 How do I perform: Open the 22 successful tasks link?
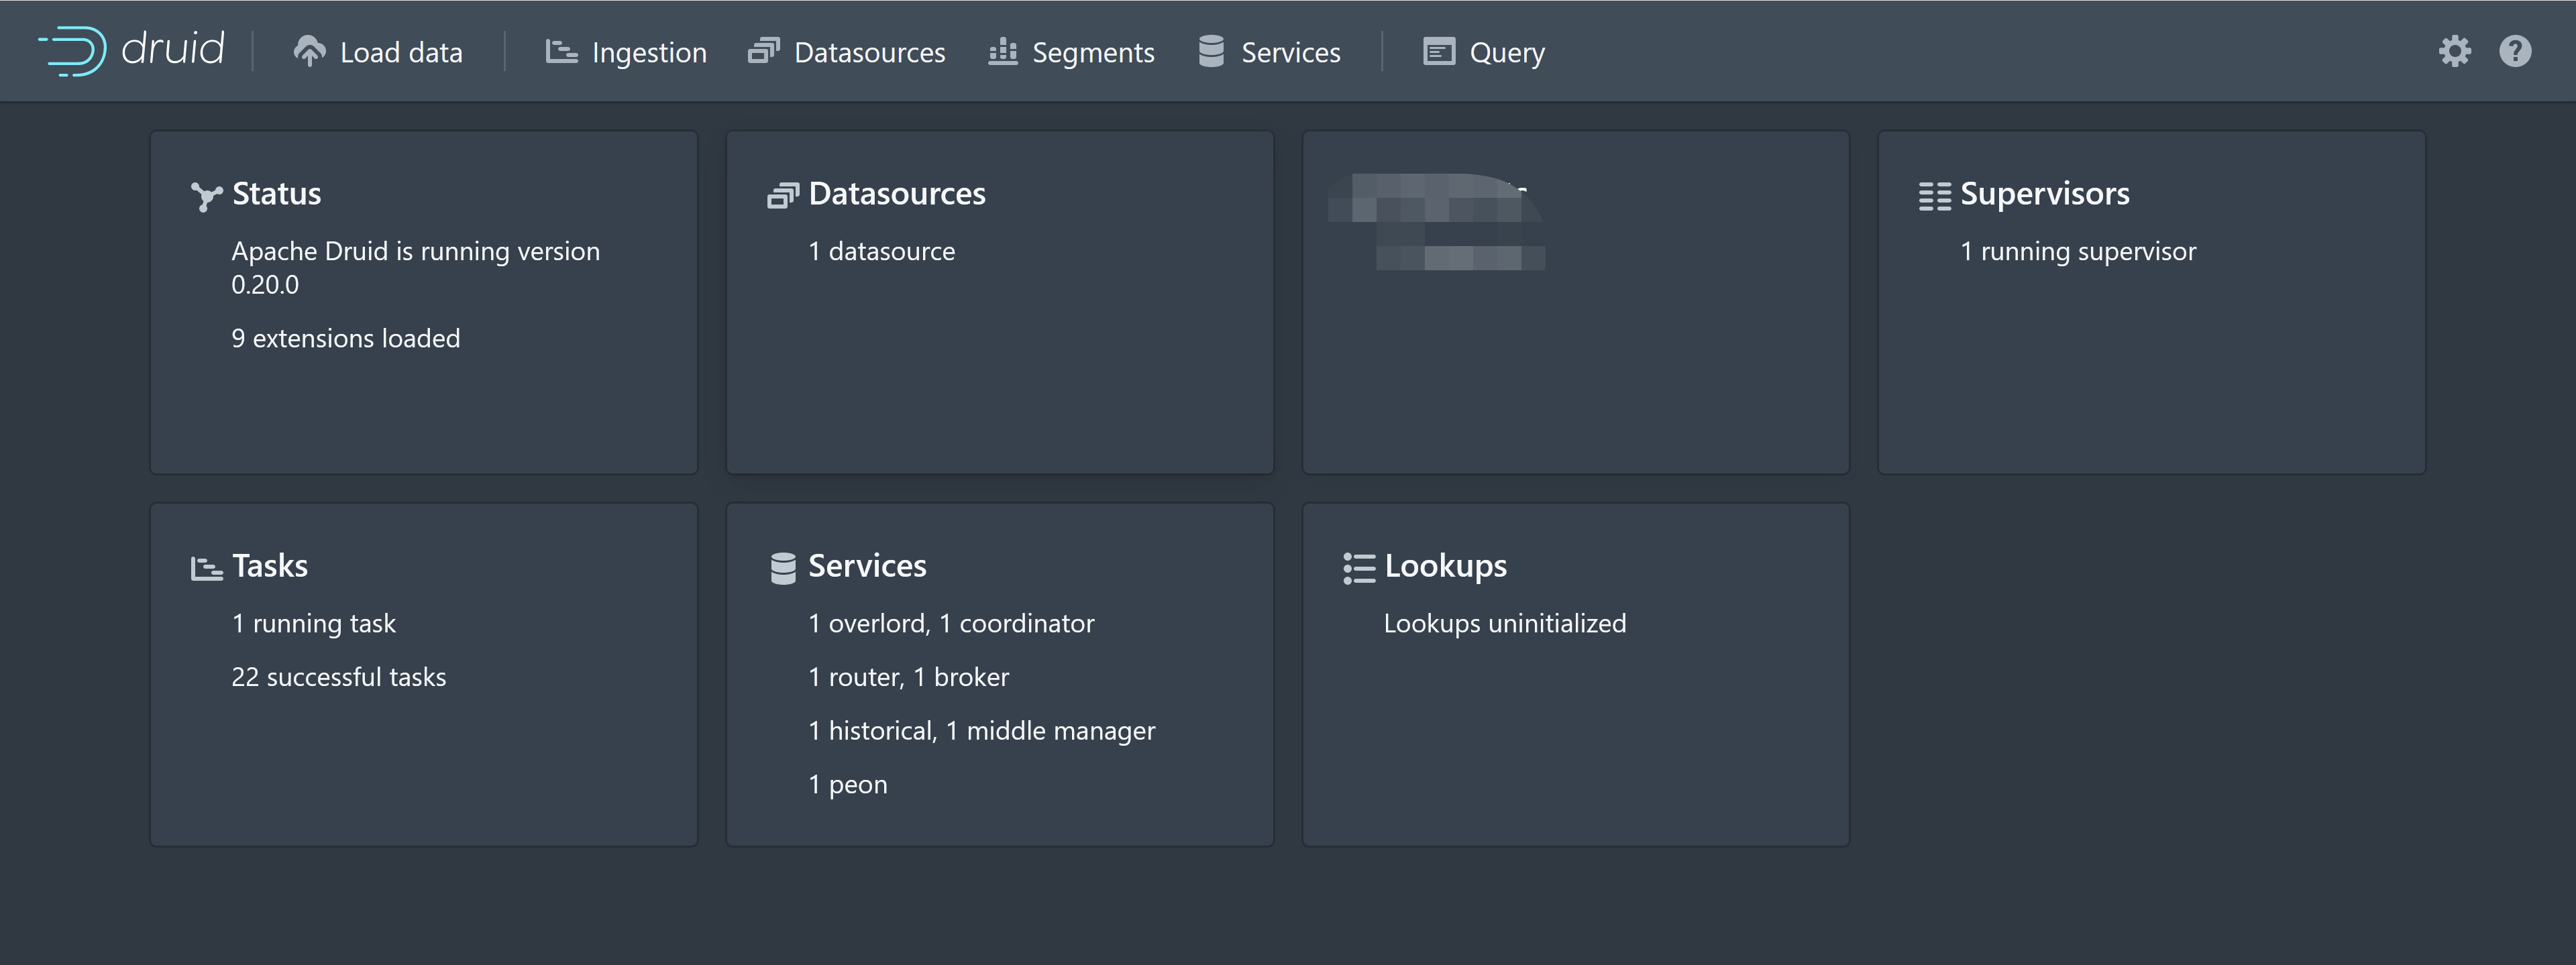click(338, 676)
